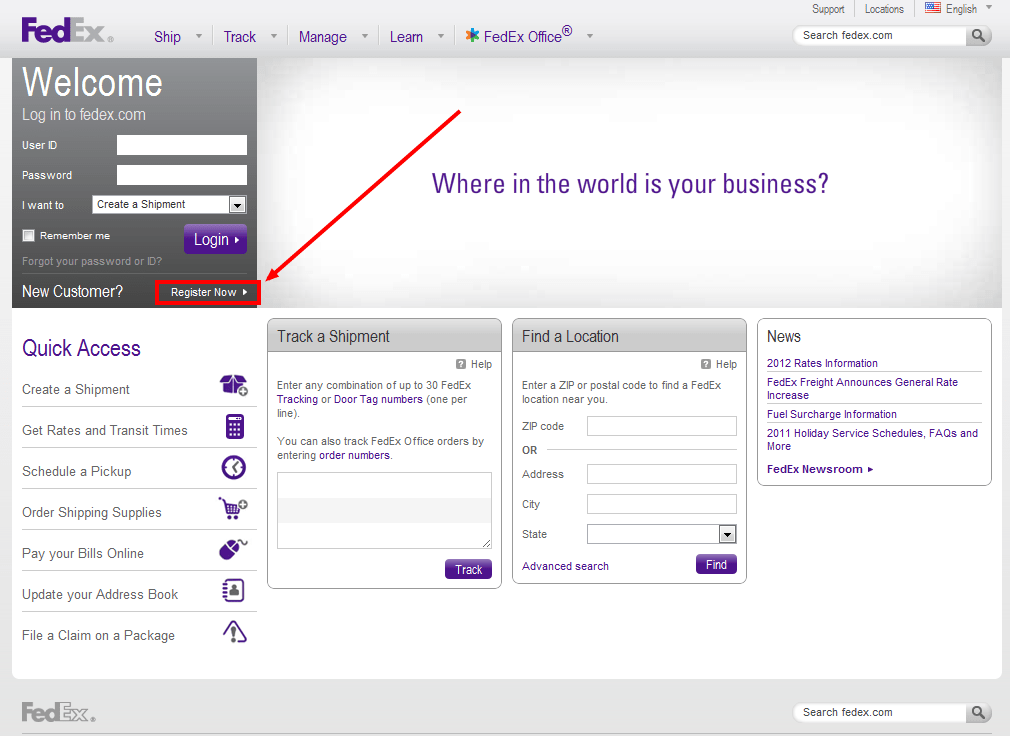Expand the Ship menu arrow
The width and height of the screenshot is (1010, 736).
pos(199,36)
